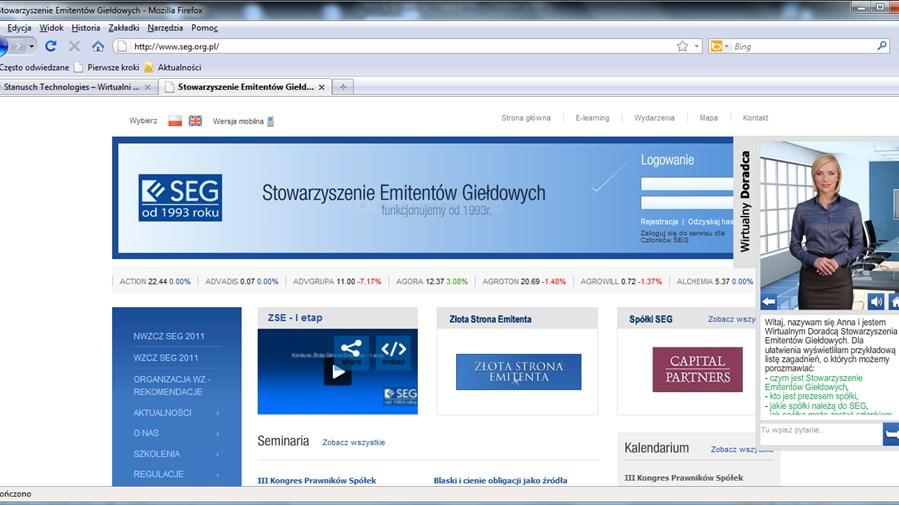Open the back history dropdown arrow
The height and width of the screenshot is (505, 899).
click(x=32, y=46)
